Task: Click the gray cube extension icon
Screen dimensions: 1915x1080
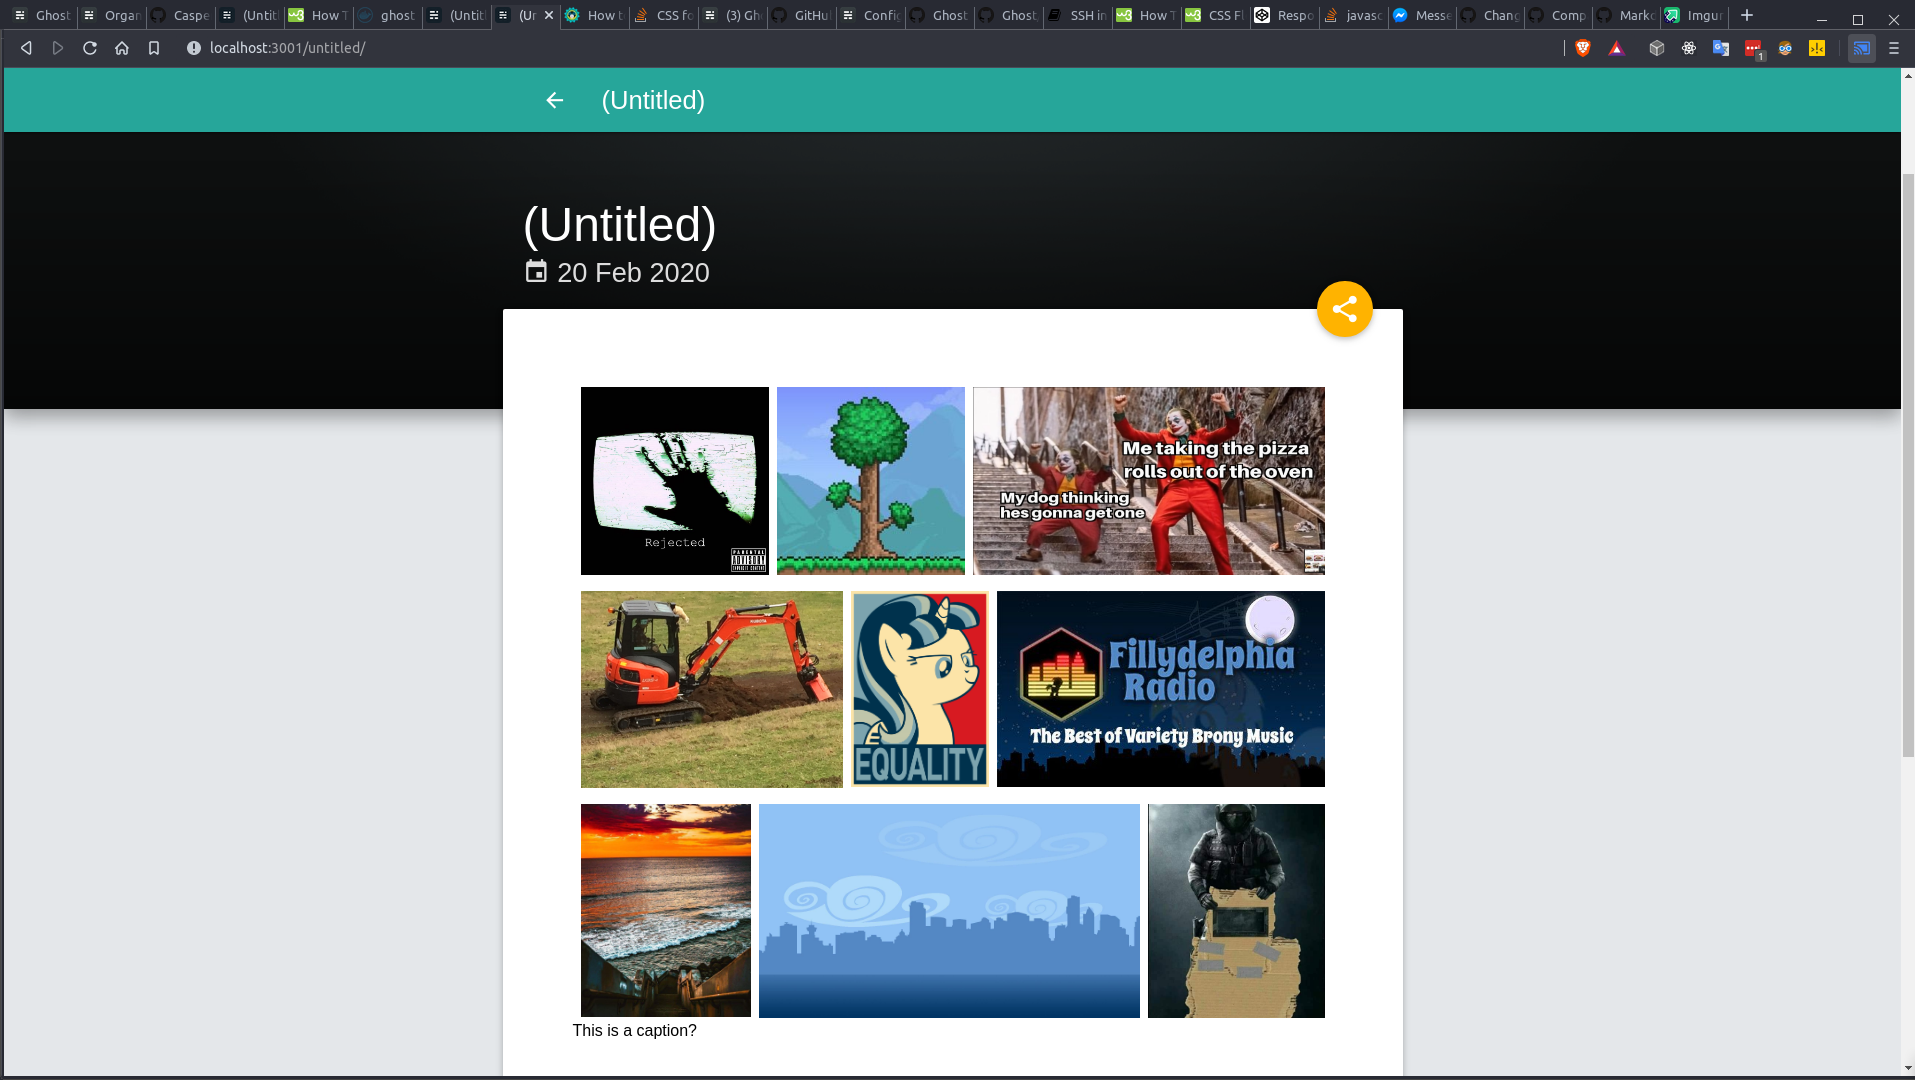Action: (x=1657, y=48)
